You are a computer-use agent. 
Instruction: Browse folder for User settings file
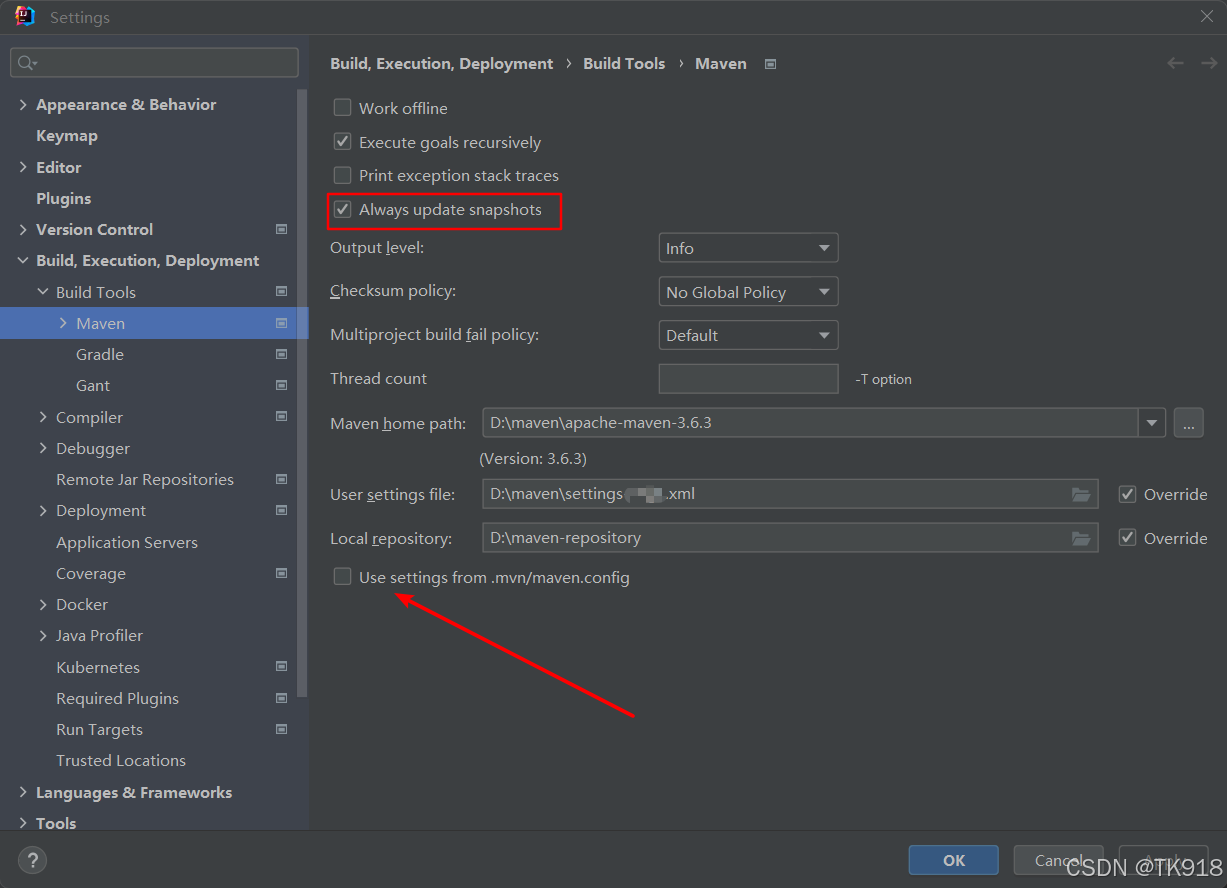1081,494
